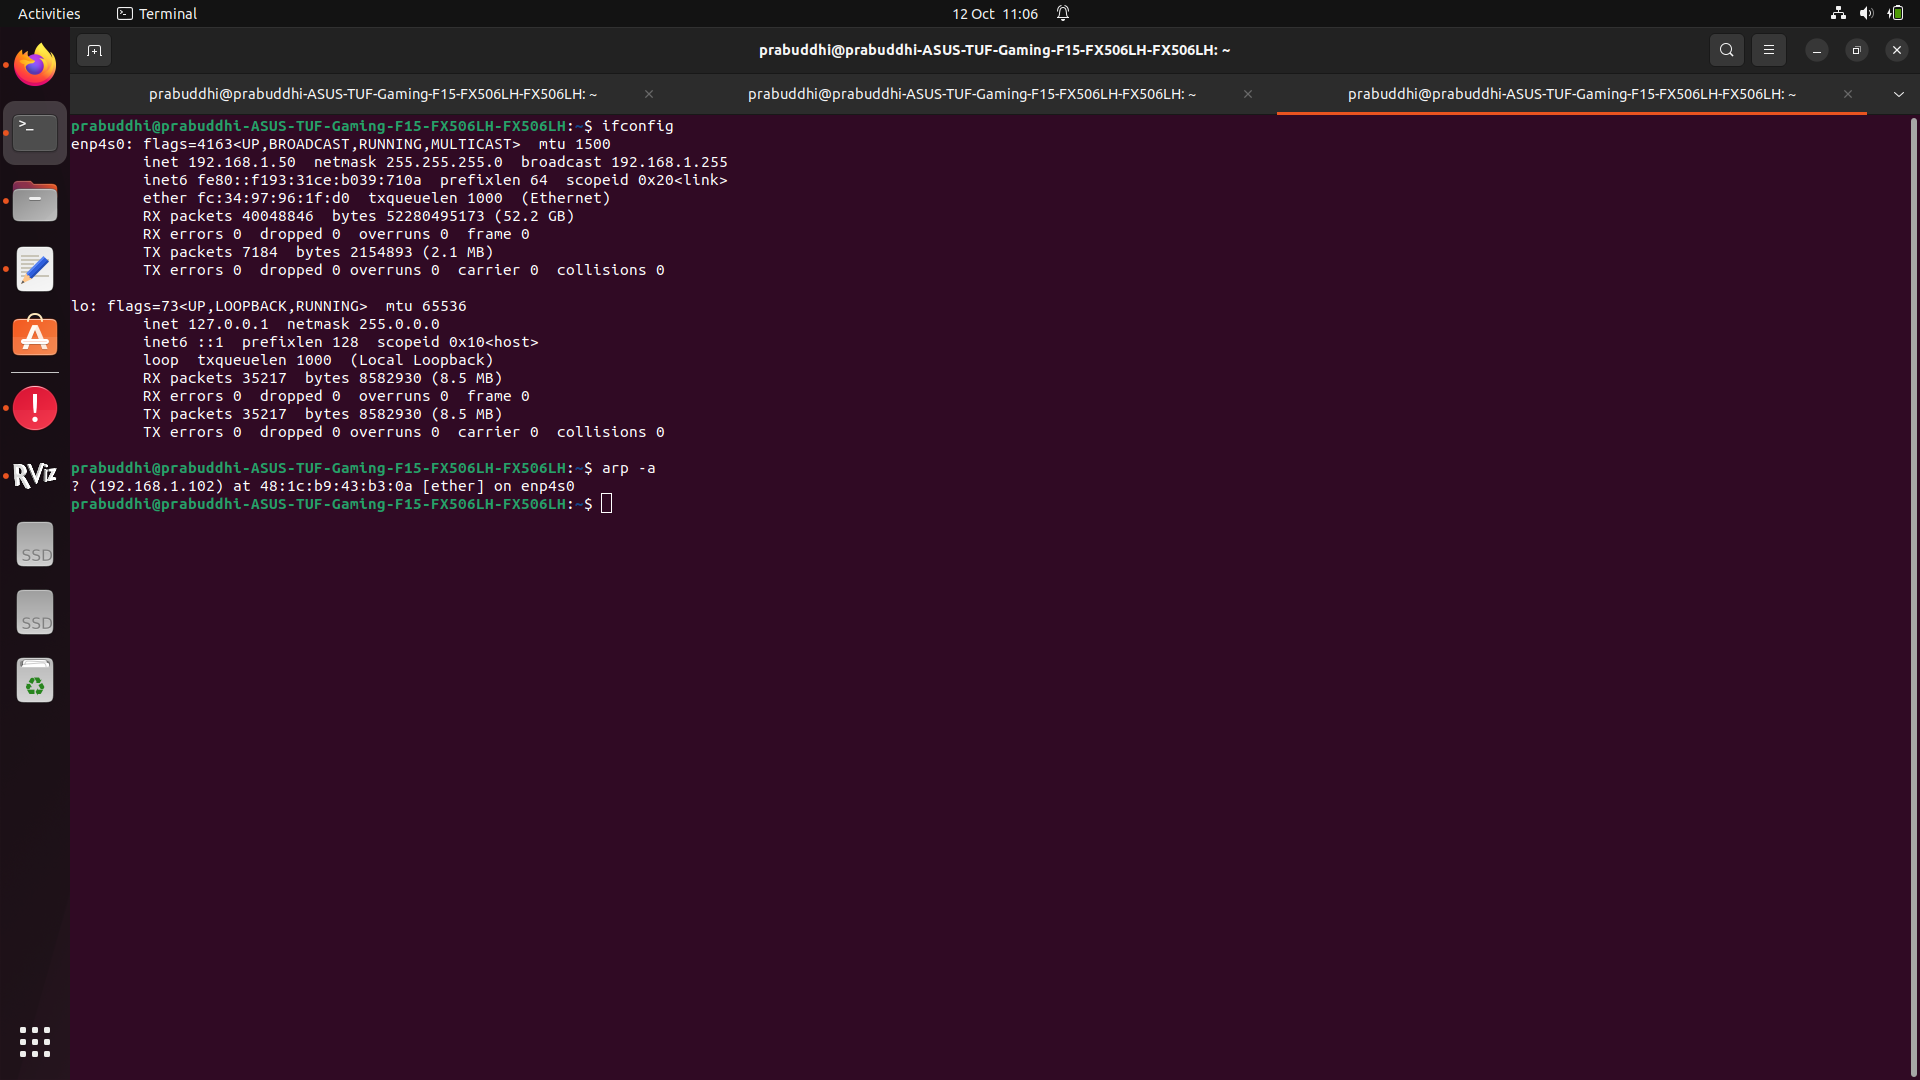Click the volume icon in the top bar
This screenshot has height=1080, width=1920.
coord(1866,13)
